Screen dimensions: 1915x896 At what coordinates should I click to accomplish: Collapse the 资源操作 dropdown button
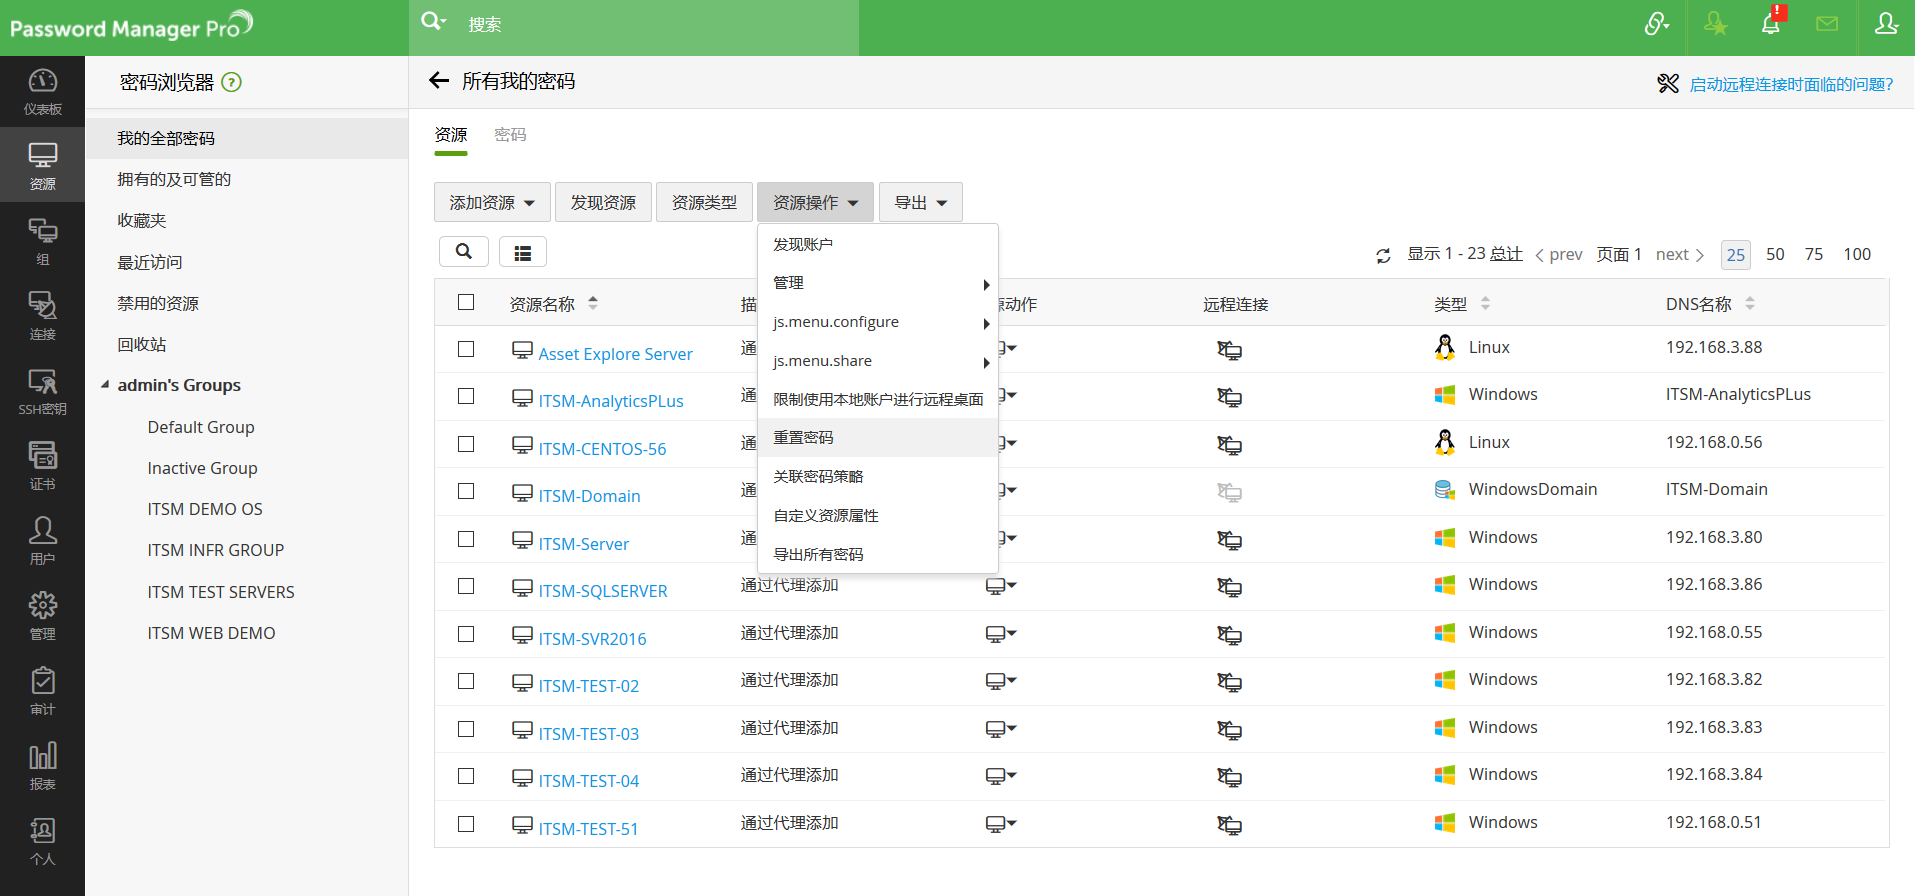pos(815,202)
